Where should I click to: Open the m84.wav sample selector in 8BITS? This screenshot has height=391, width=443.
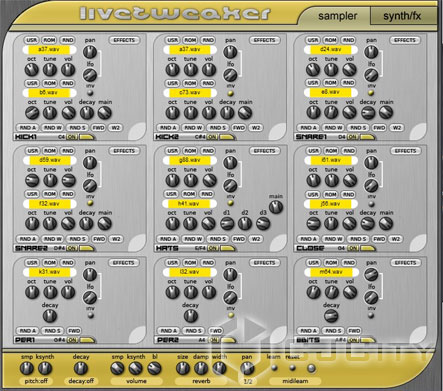(331, 272)
